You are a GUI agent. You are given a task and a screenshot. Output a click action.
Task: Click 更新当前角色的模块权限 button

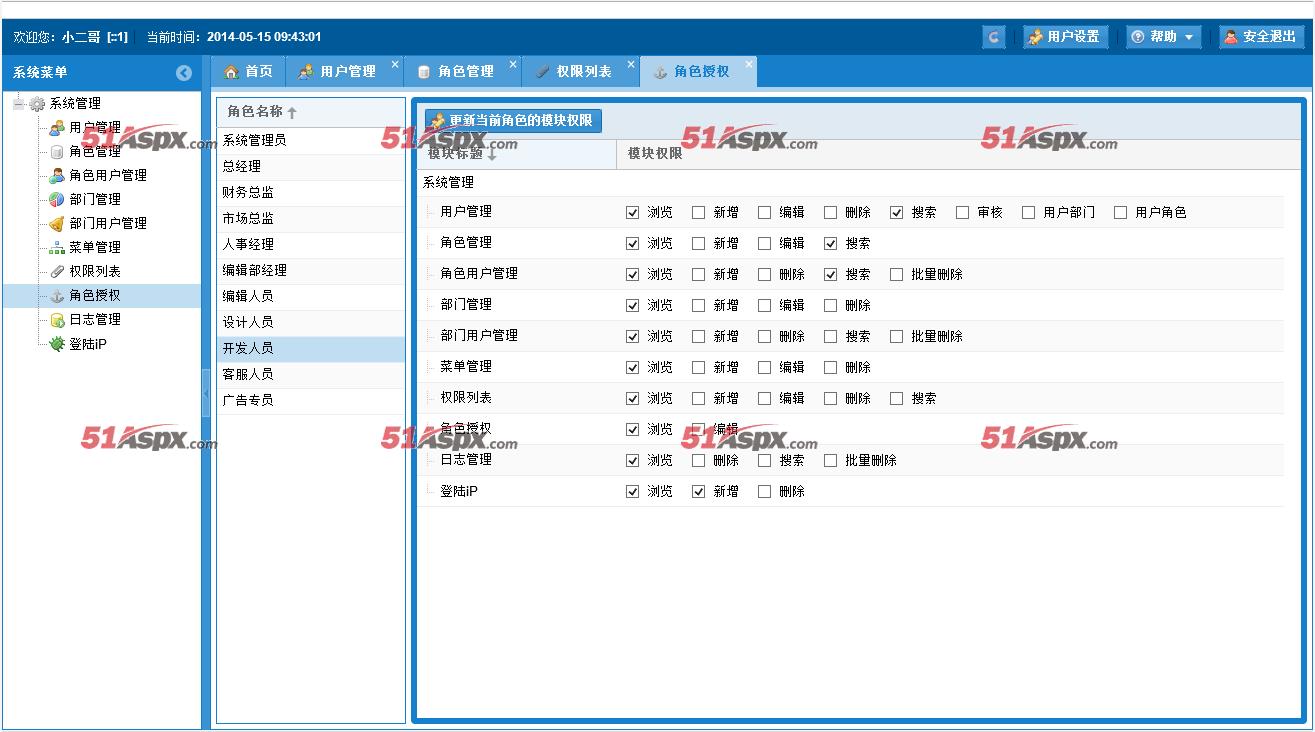tap(513, 121)
